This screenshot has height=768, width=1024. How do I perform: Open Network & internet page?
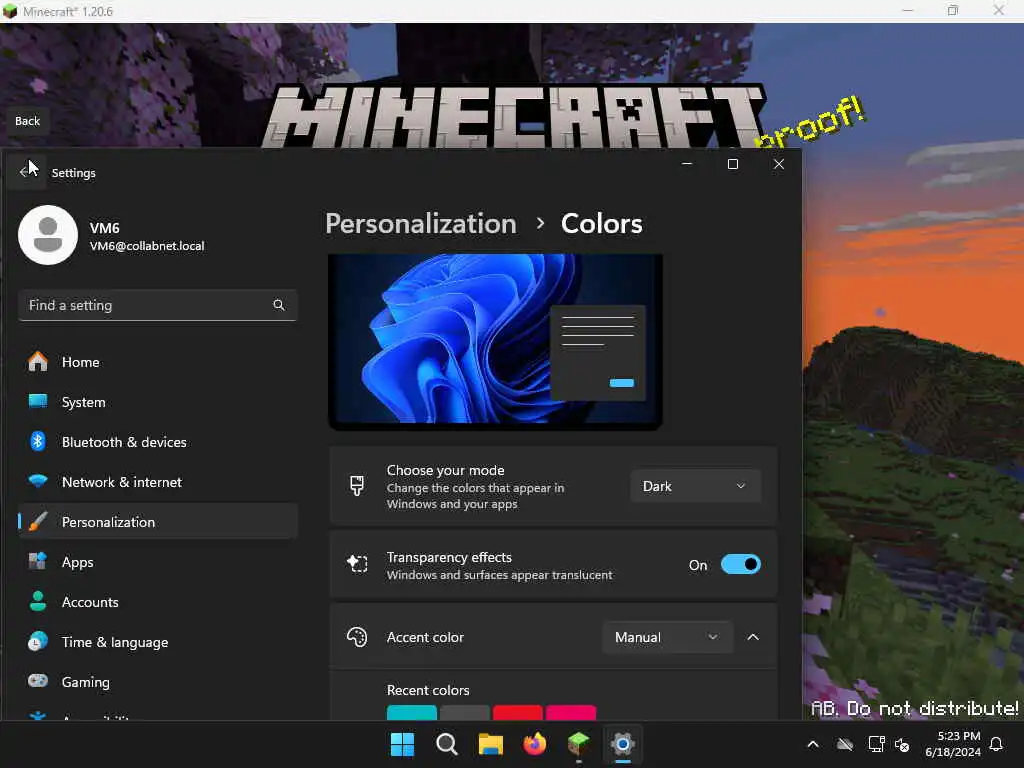157,482
